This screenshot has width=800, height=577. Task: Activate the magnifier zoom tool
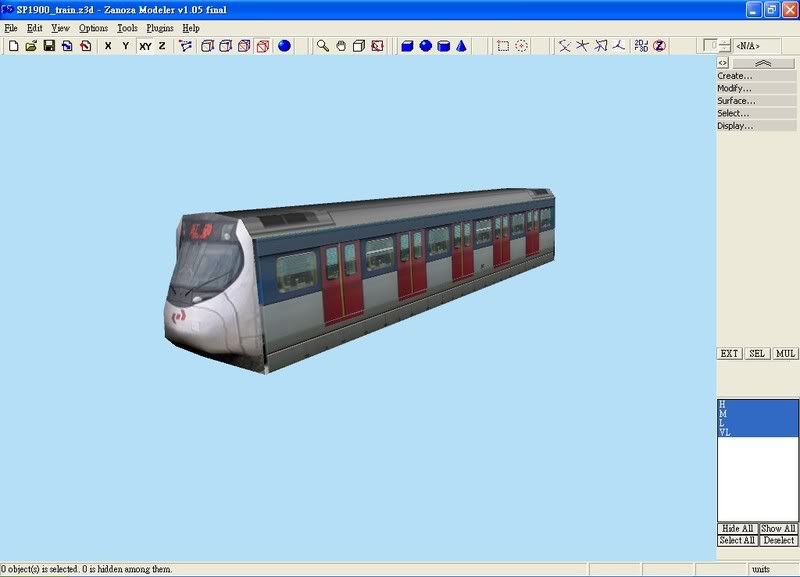tap(322, 46)
